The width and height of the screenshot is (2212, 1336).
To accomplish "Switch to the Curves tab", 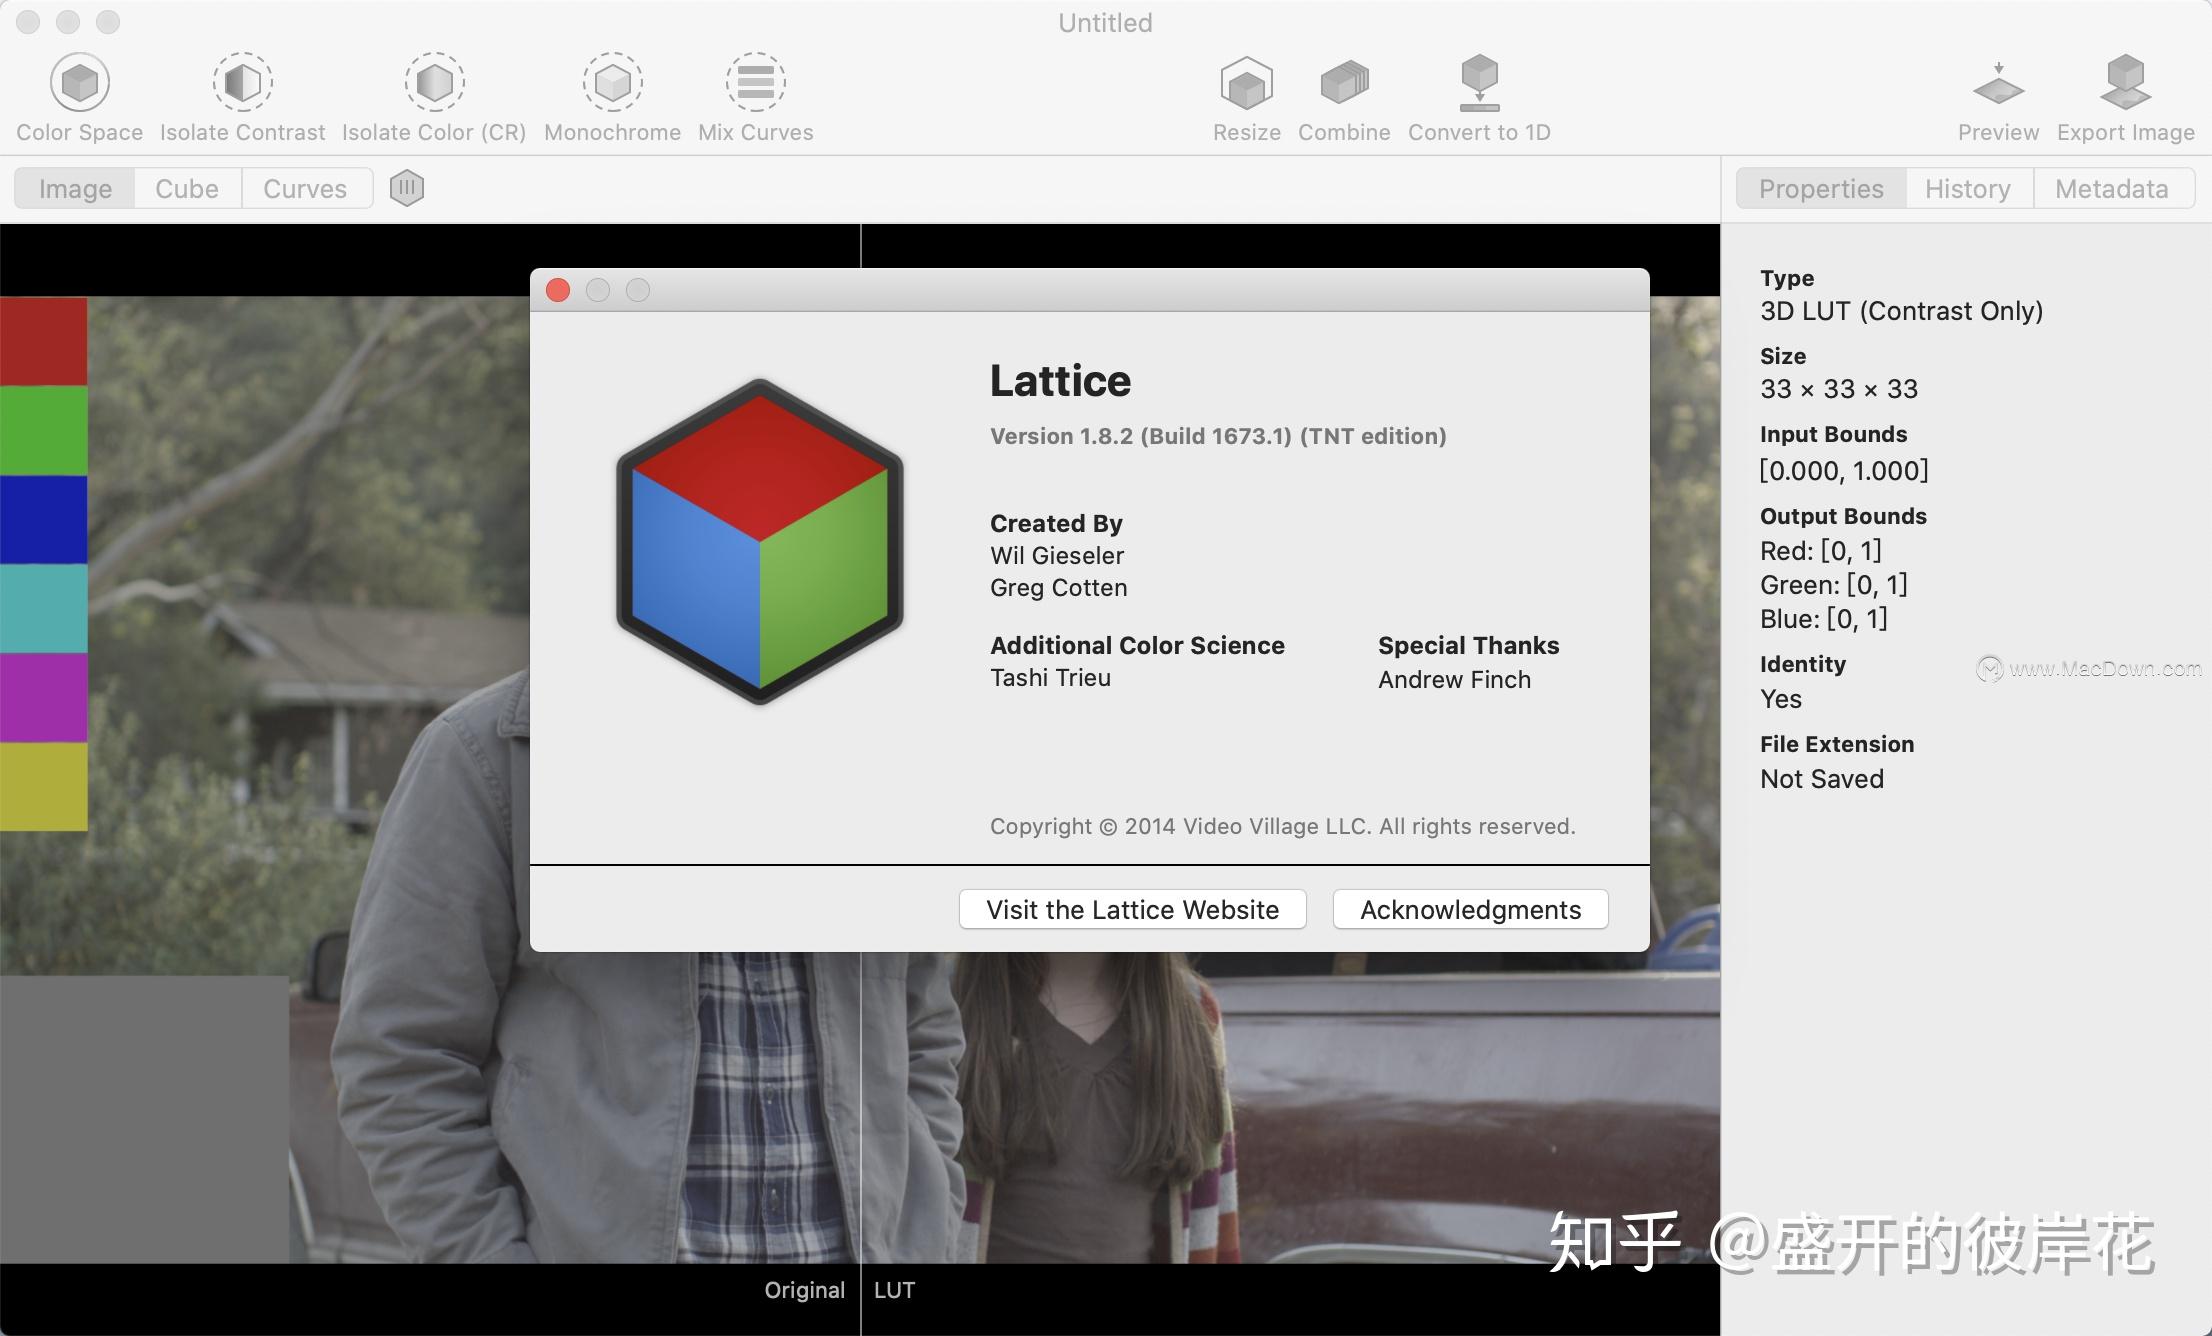I will (304, 187).
